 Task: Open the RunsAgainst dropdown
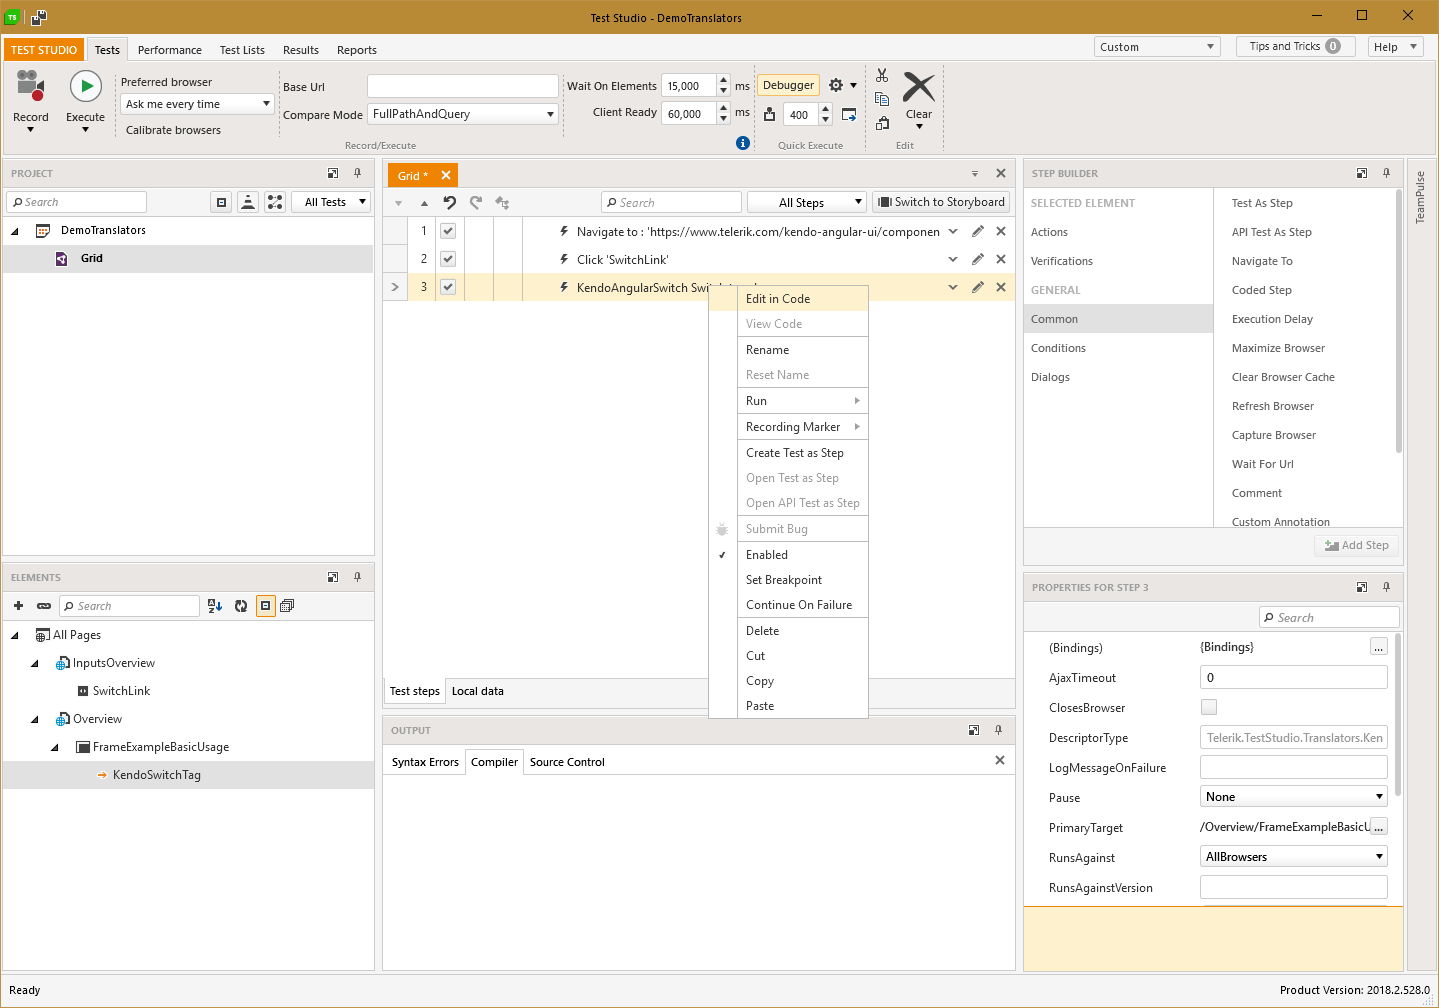click(x=1293, y=857)
